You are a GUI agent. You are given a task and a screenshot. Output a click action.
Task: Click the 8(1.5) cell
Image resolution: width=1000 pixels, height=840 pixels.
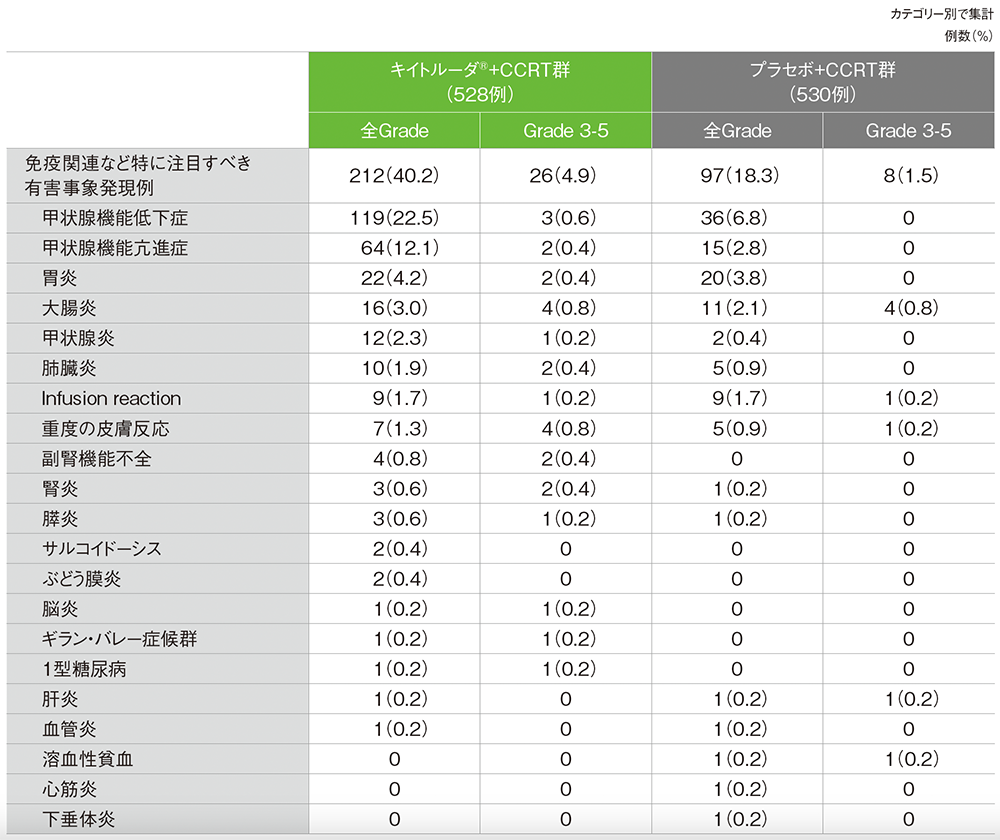[911, 175]
